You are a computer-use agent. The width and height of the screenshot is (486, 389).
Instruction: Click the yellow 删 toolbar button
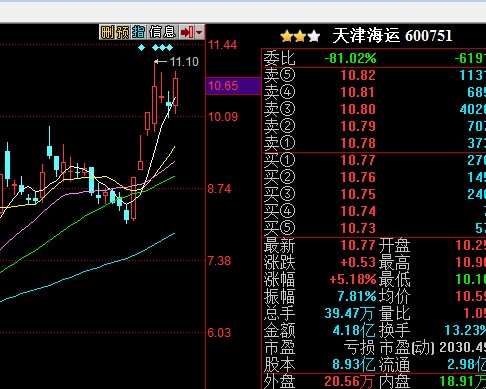click(x=107, y=32)
